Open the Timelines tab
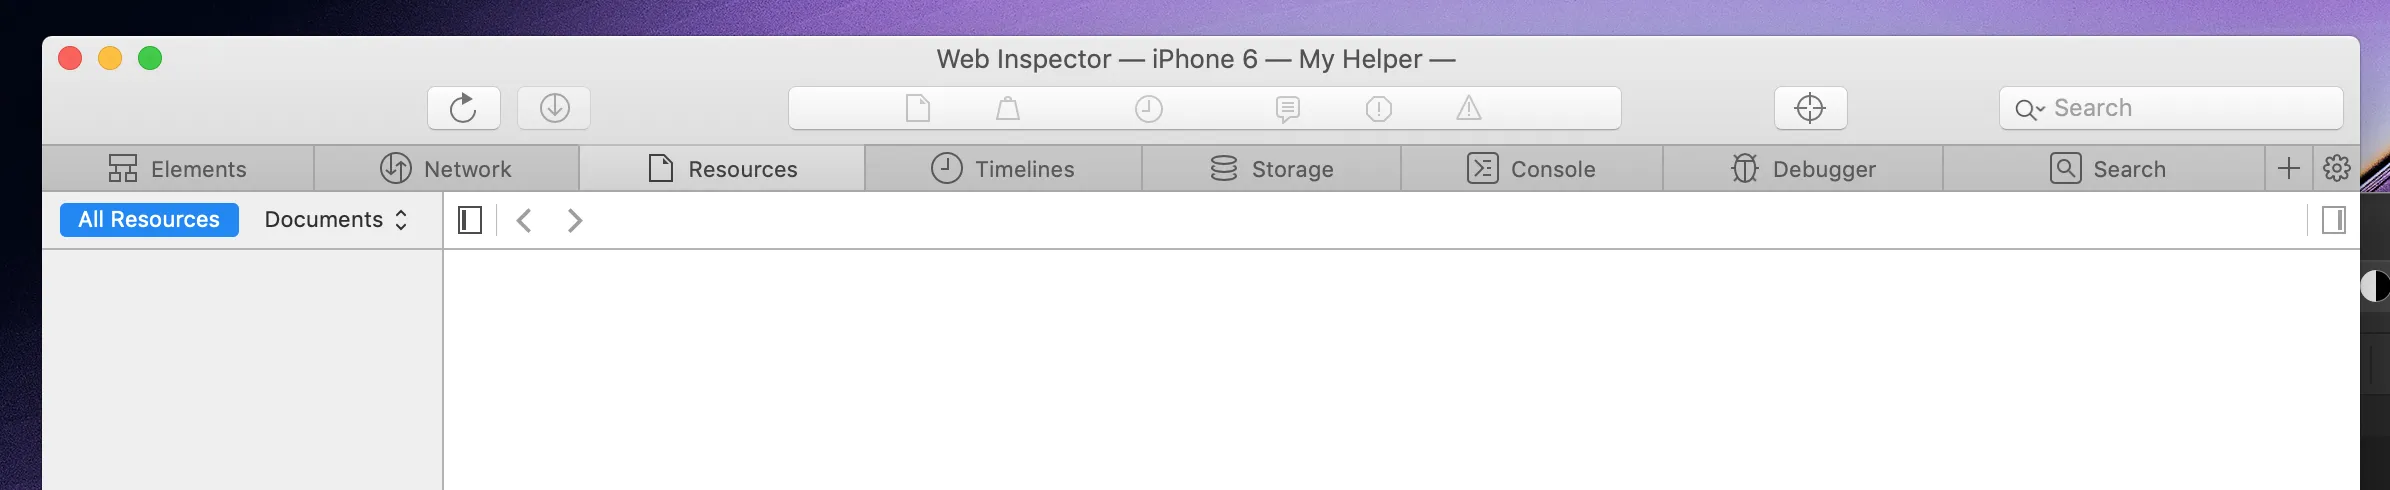Viewport: 2390px width, 490px height. (1003, 169)
